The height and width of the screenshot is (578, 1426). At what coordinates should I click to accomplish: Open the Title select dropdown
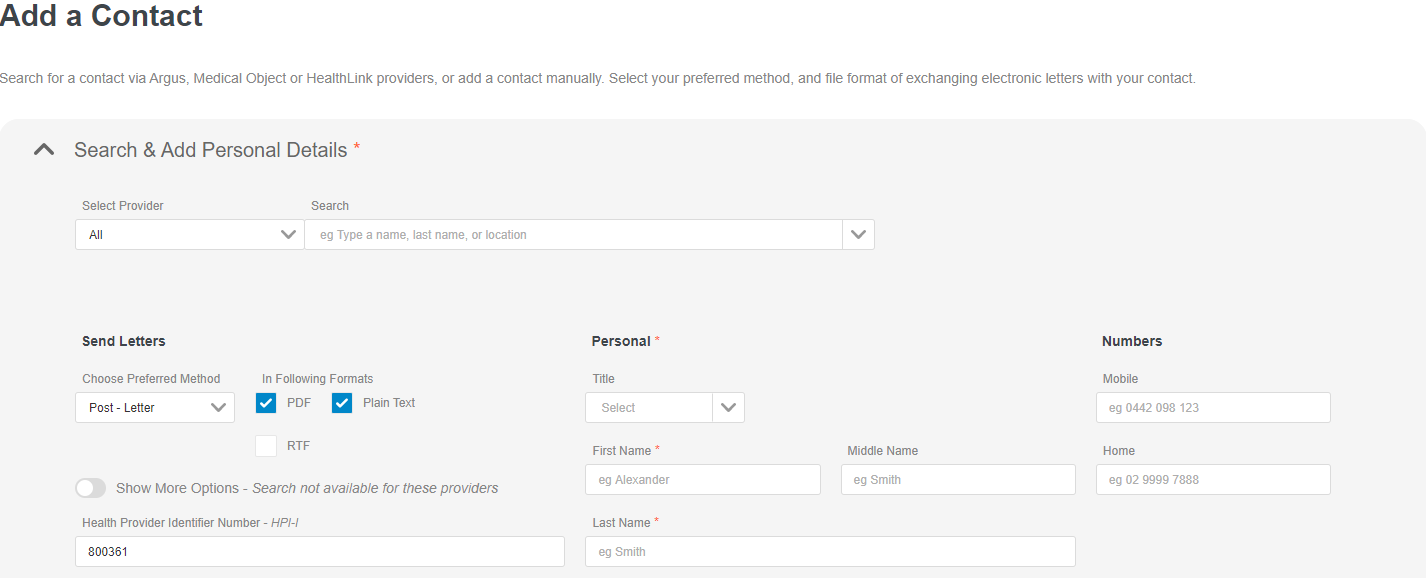(665, 407)
